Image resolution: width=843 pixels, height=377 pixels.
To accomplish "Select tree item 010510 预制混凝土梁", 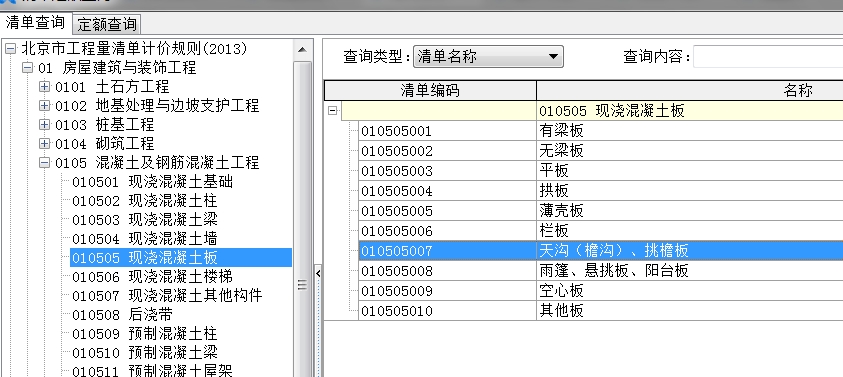I will coord(145,352).
